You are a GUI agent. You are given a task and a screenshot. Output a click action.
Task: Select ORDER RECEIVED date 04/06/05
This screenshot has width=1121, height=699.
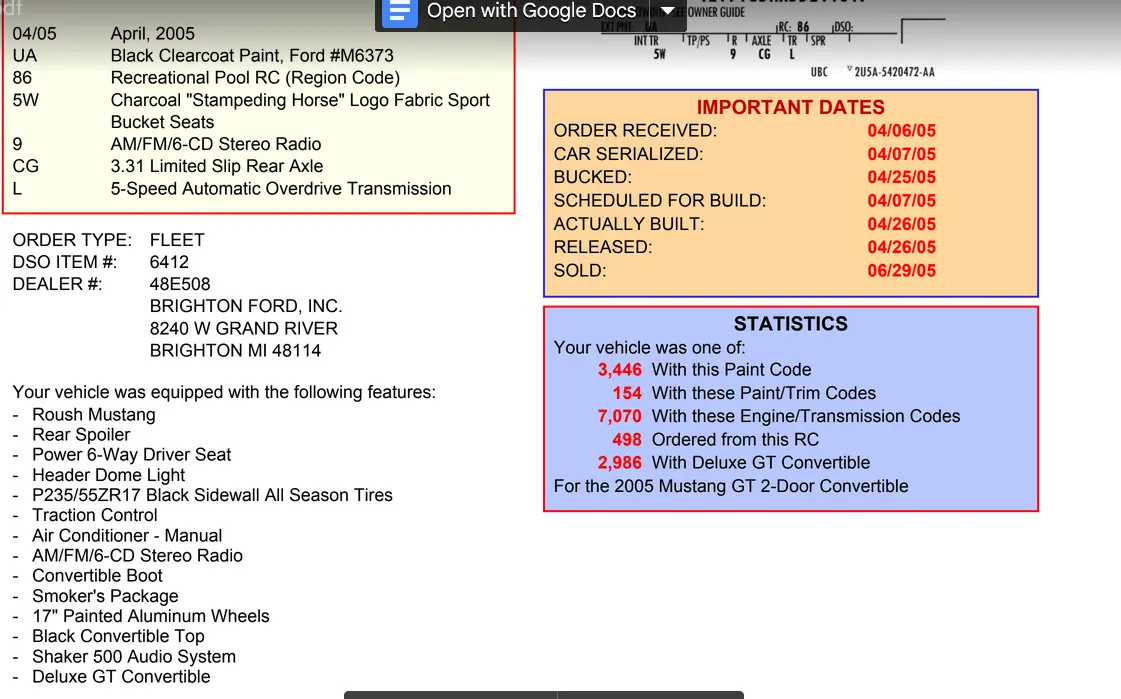point(902,131)
